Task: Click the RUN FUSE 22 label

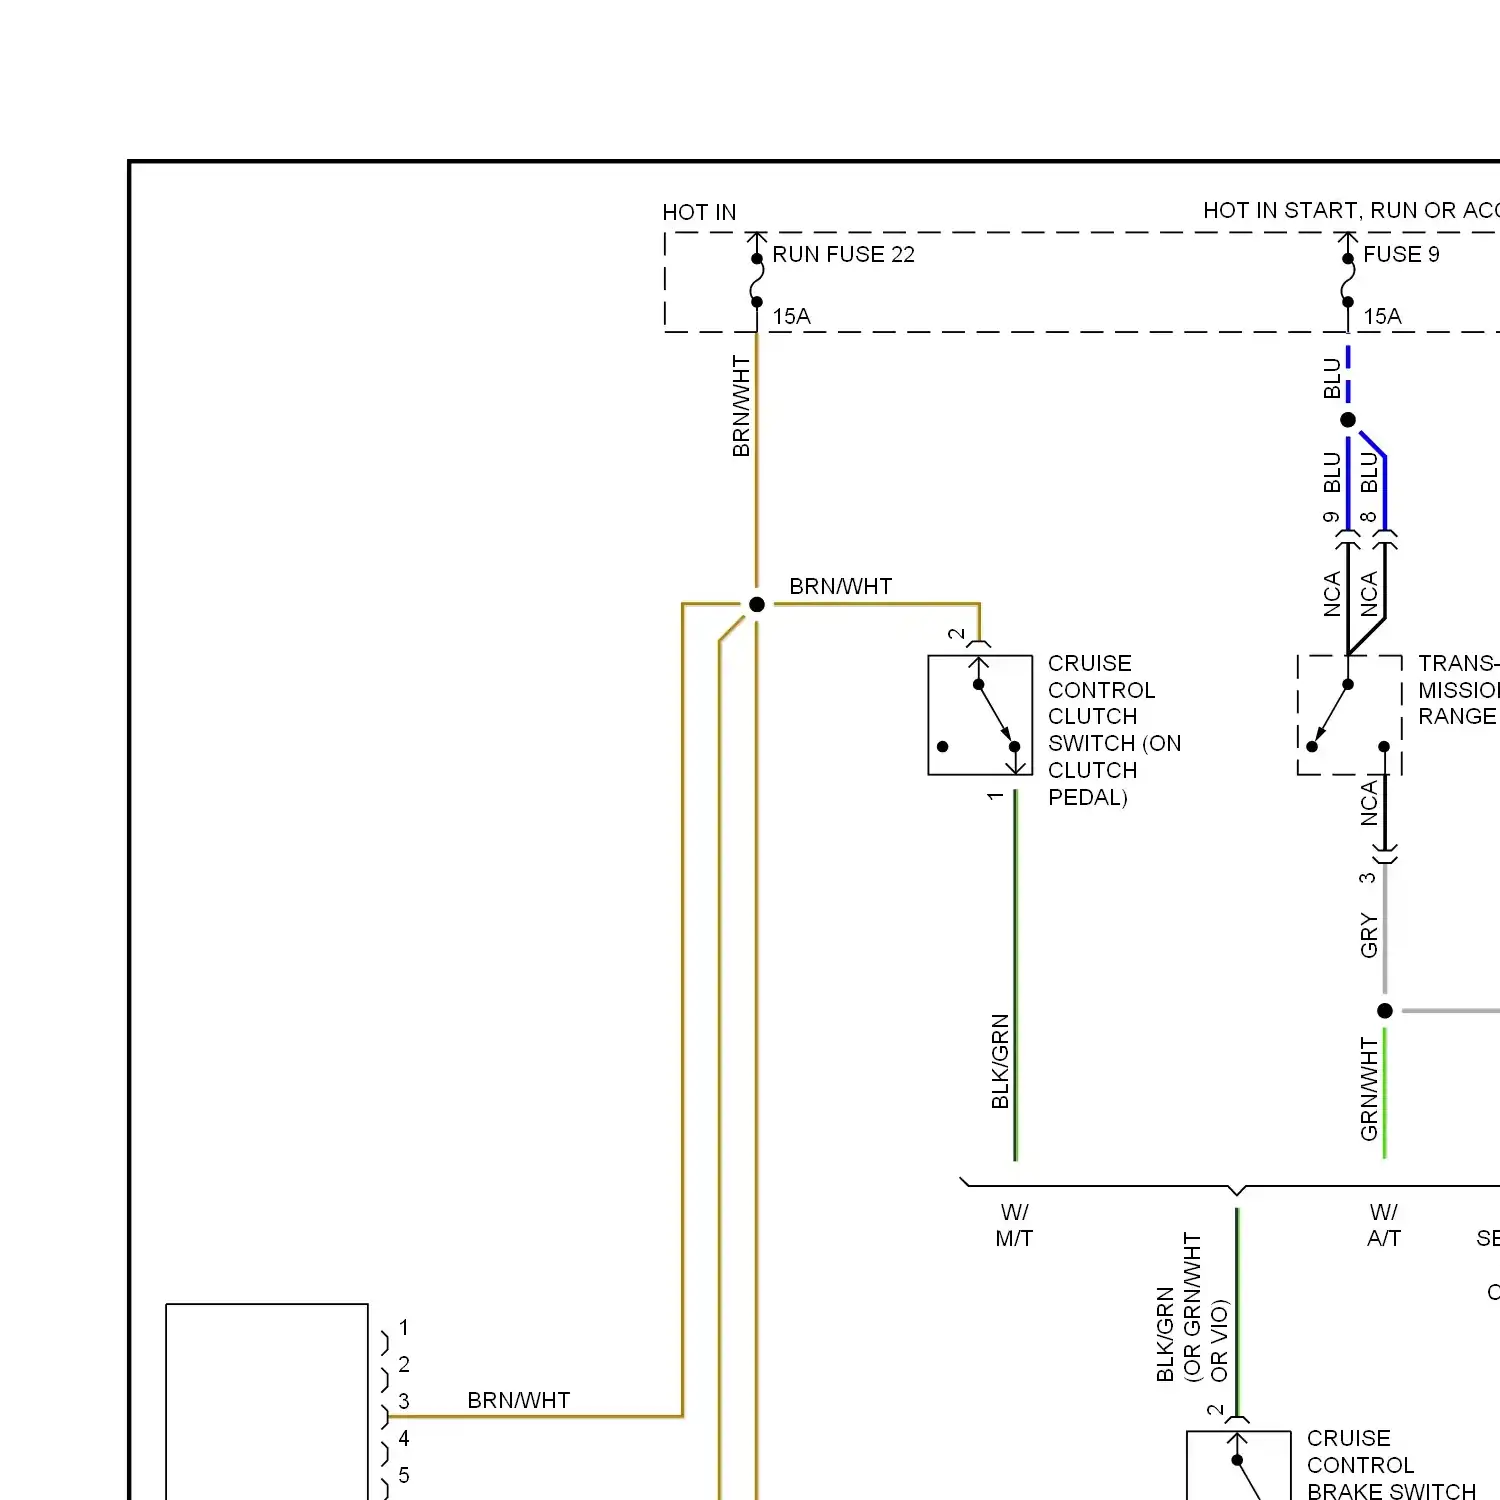Action: coord(843,255)
